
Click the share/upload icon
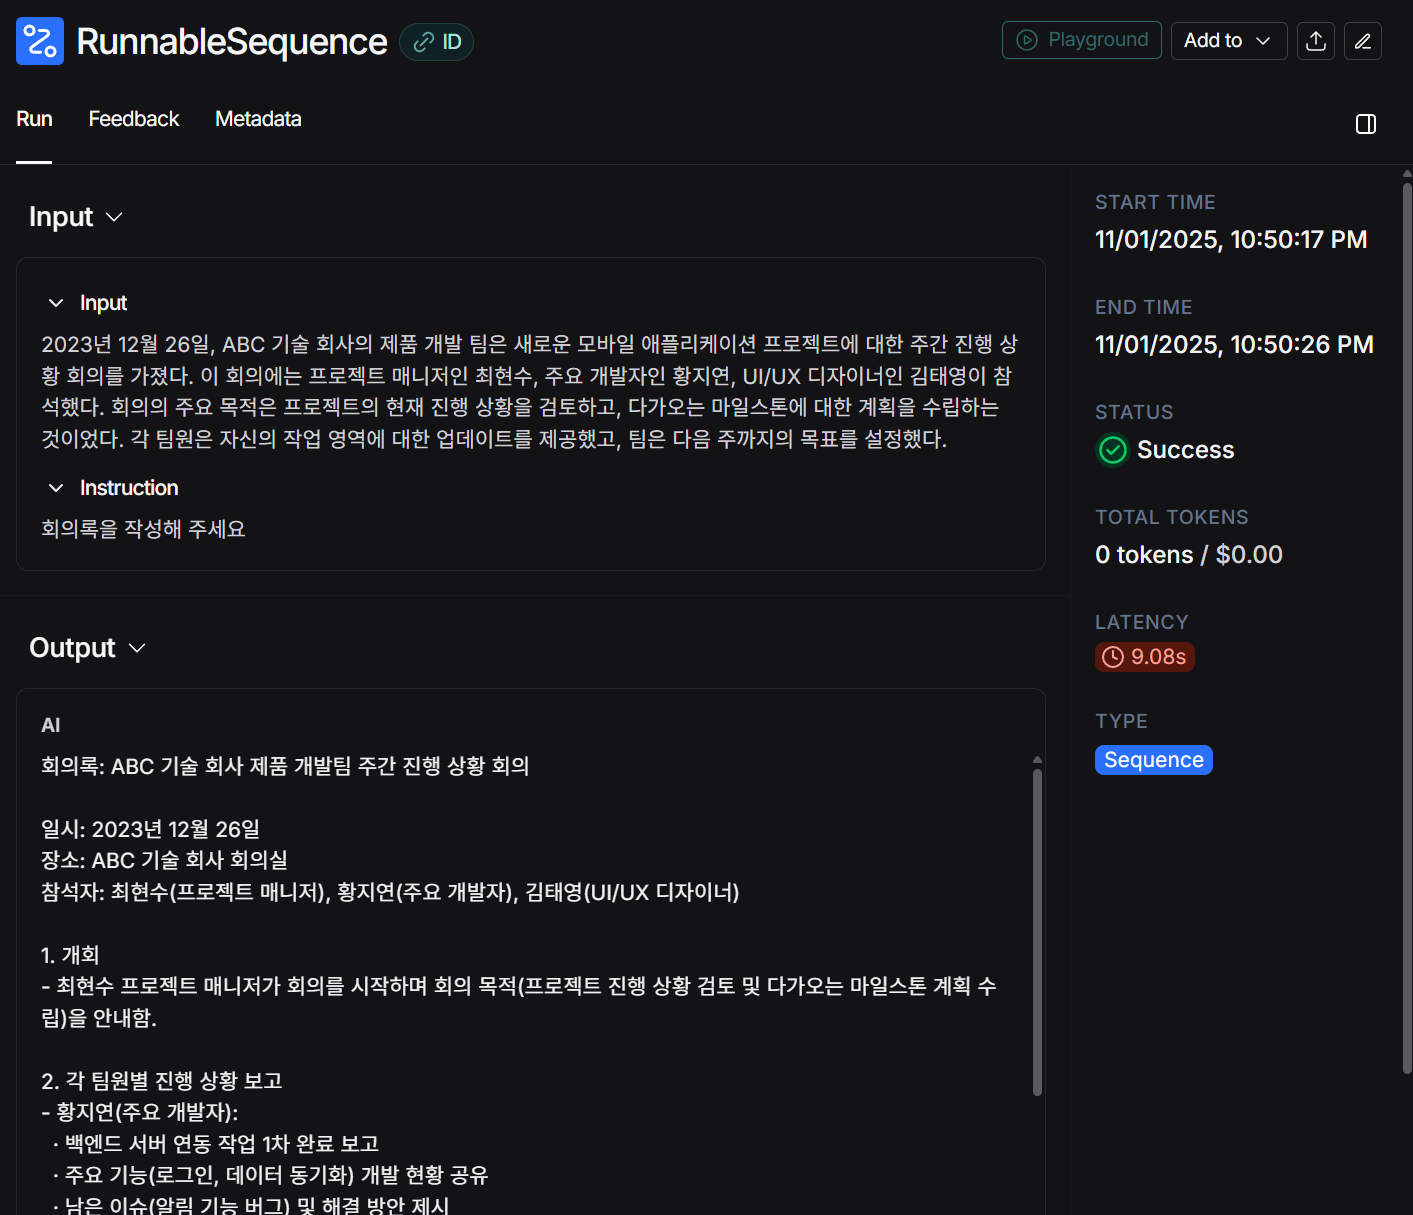[1316, 41]
